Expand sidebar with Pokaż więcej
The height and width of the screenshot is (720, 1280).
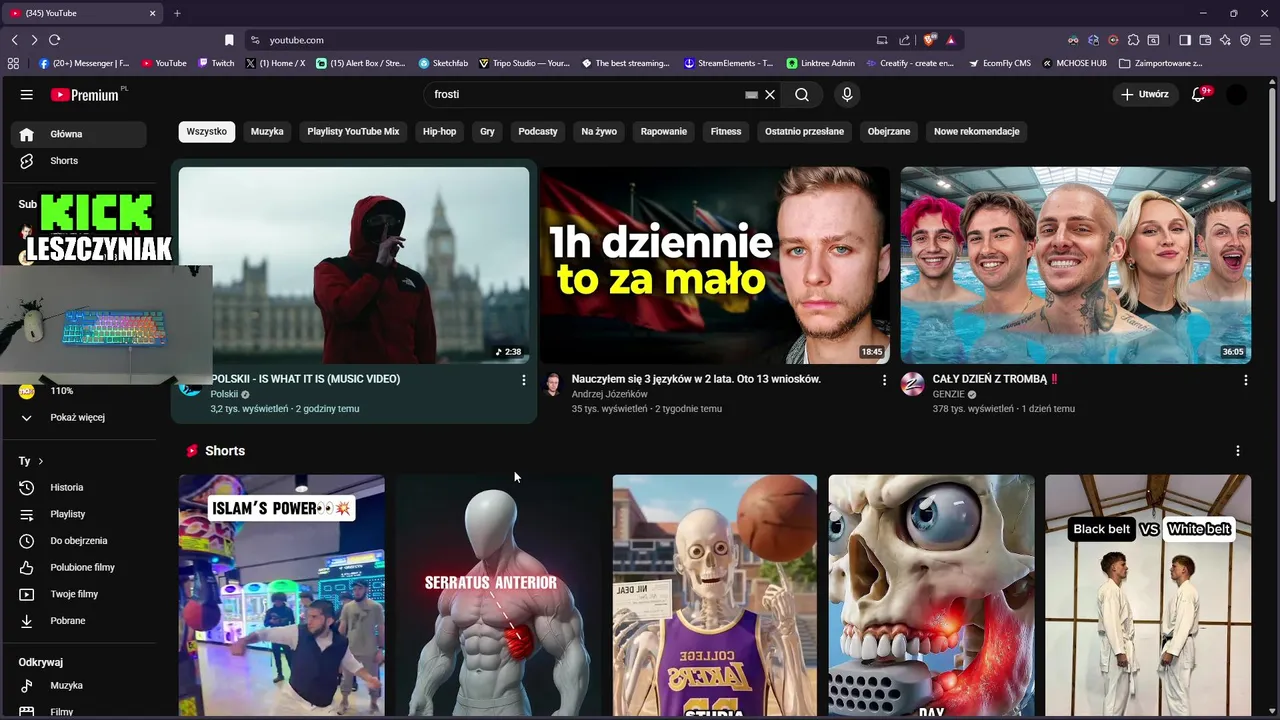tap(78, 417)
